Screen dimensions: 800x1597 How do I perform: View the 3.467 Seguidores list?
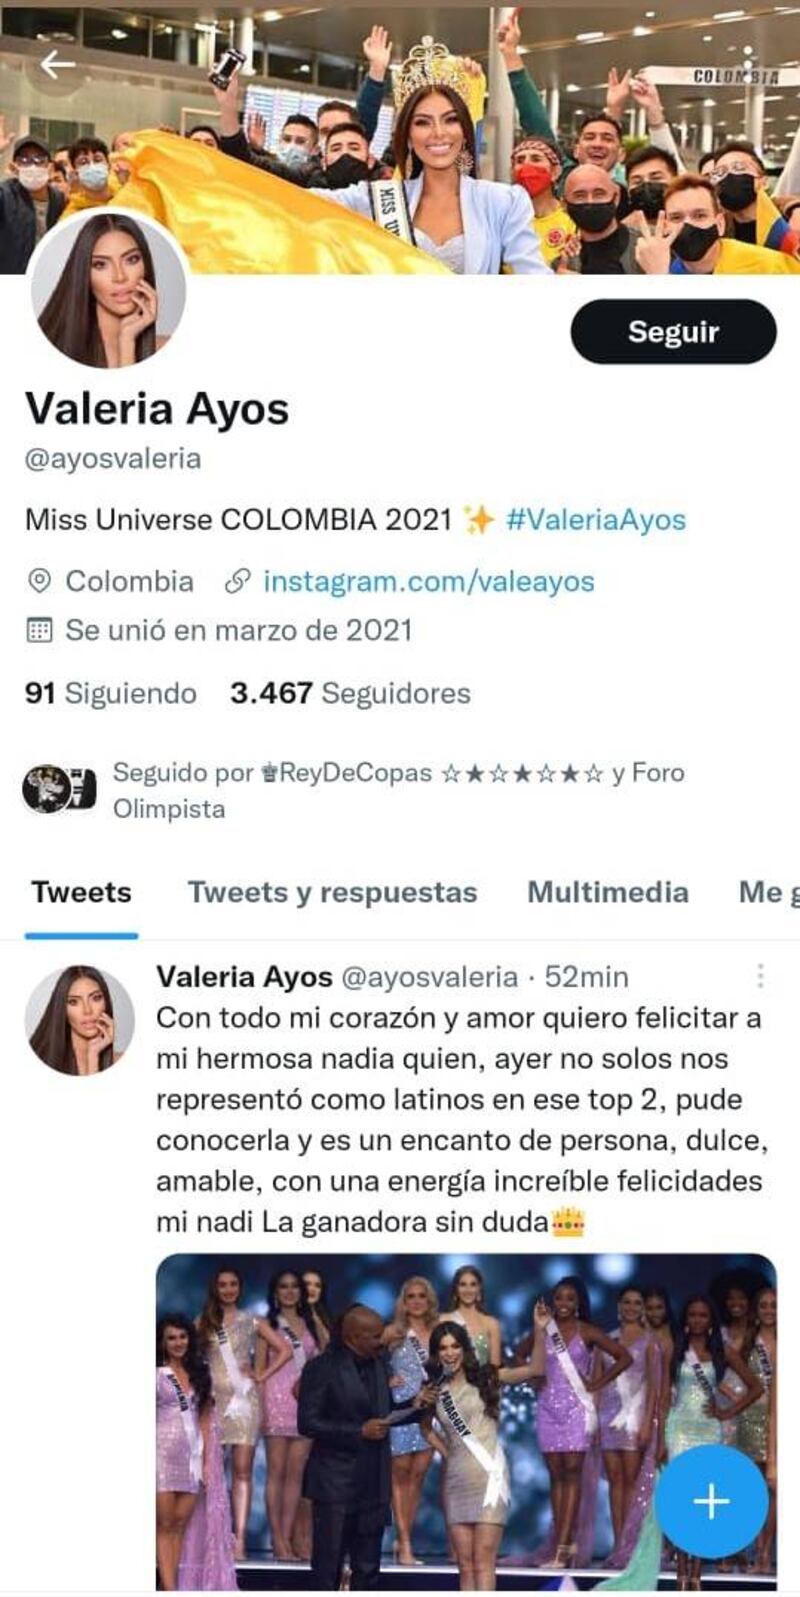coord(350,693)
